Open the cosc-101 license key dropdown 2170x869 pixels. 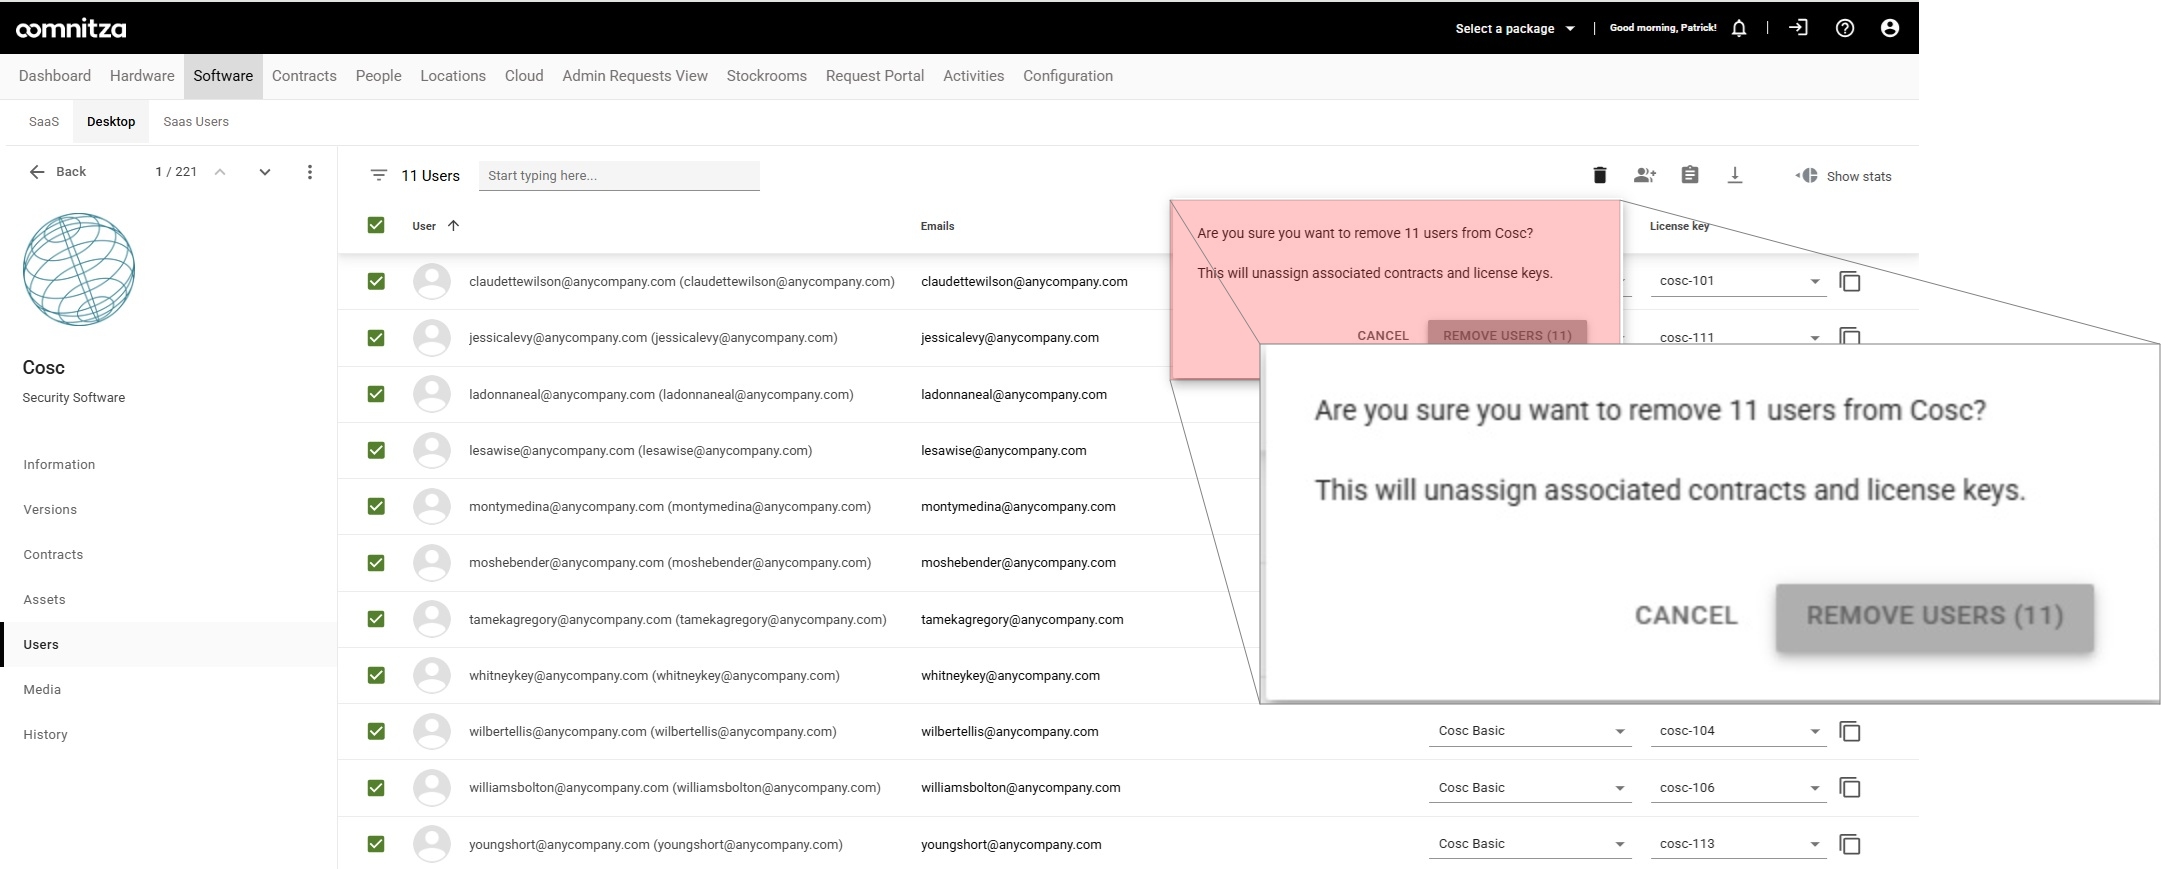(1739, 281)
